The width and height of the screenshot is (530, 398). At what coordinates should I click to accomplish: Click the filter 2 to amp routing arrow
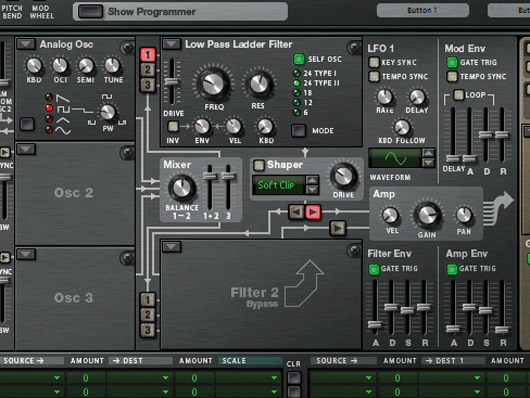[x=338, y=229]
